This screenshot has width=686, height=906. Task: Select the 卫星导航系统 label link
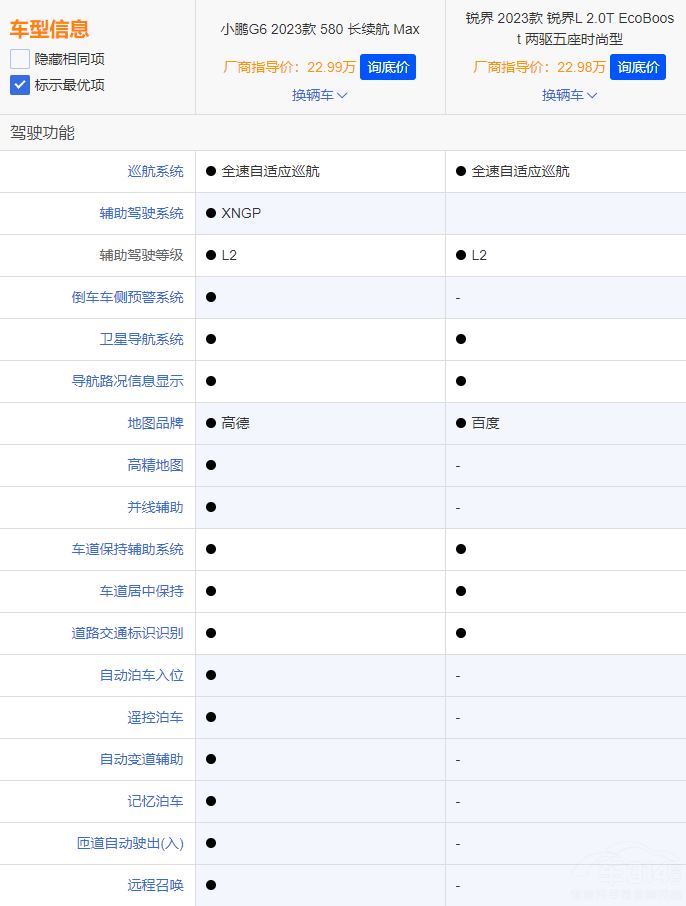[x=141, y=339]
